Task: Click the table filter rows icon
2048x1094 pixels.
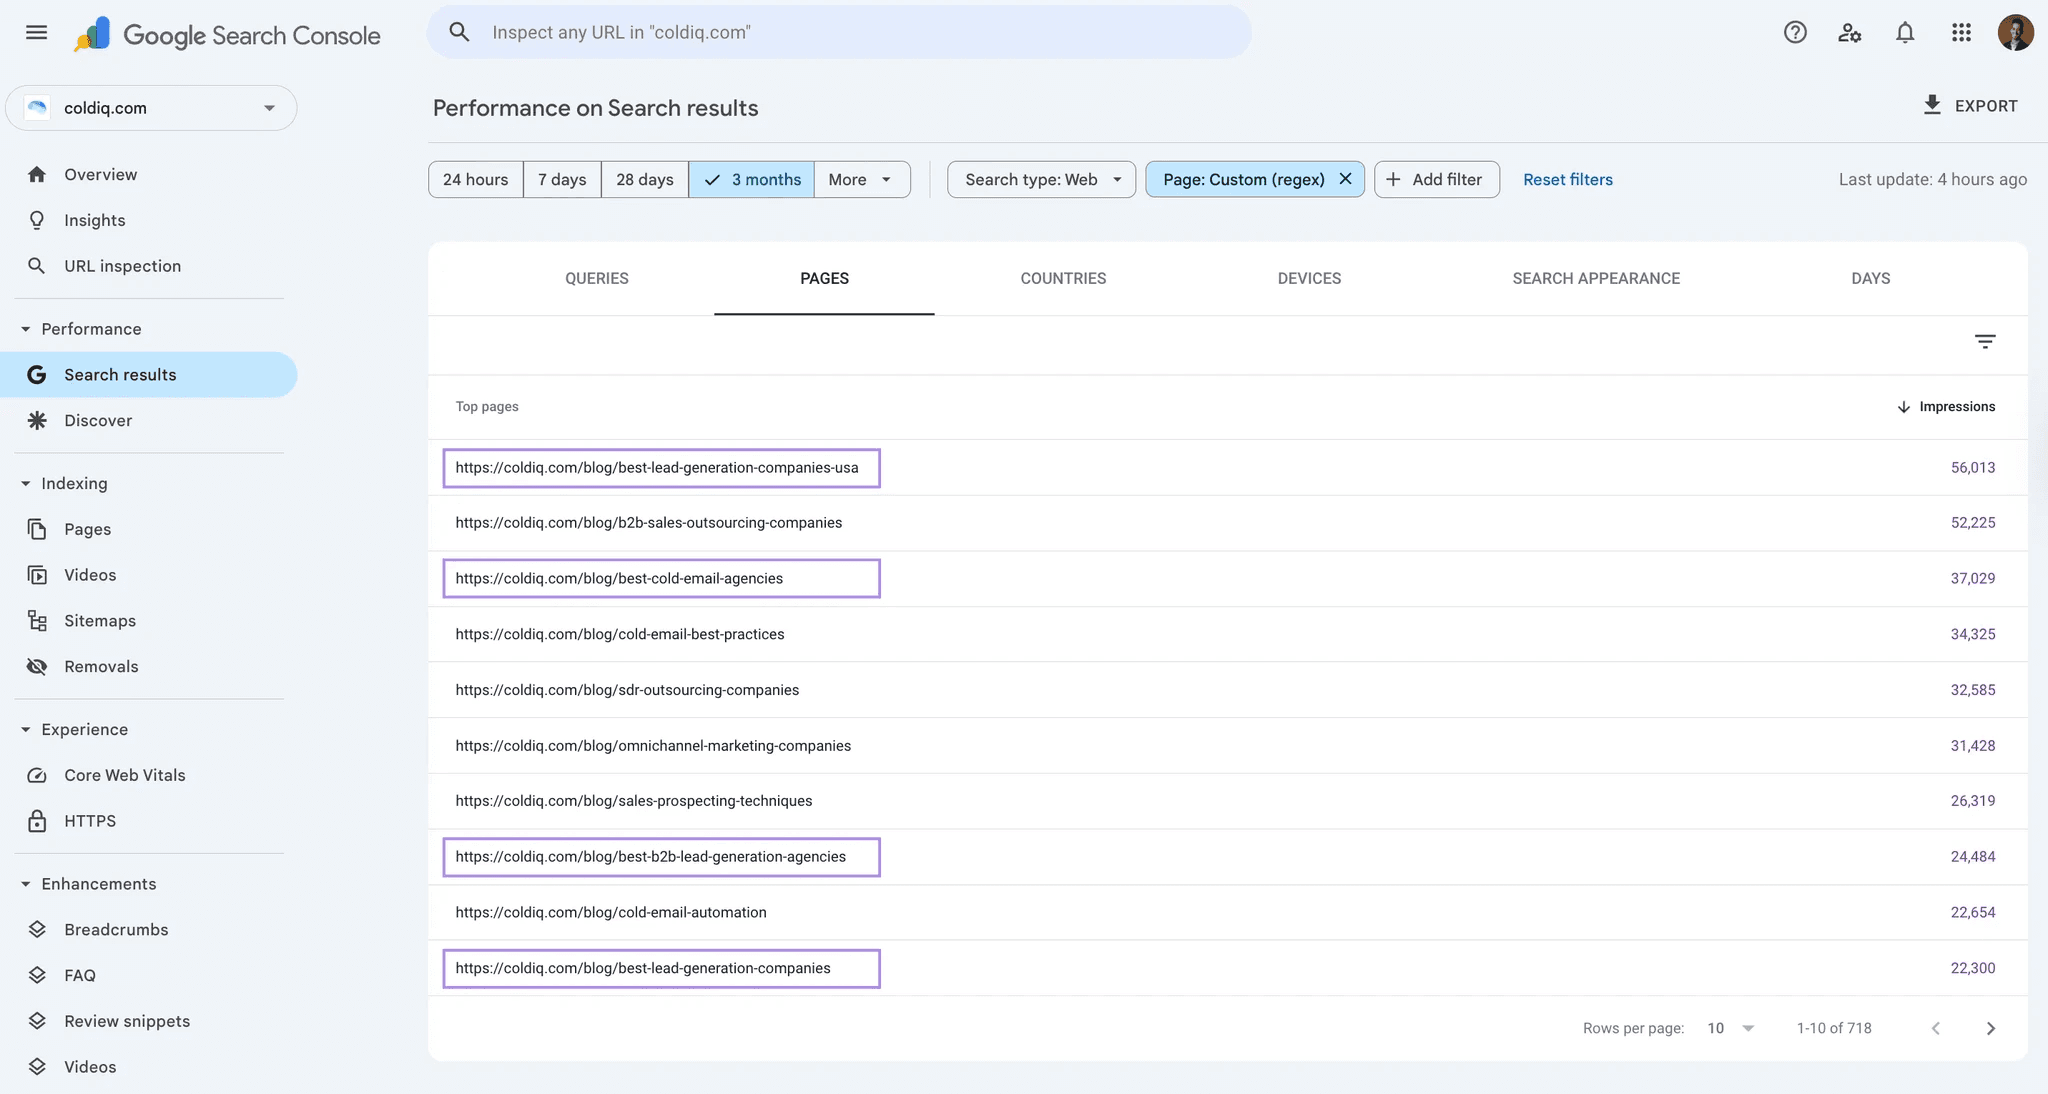Action: pyautogui.click(x=1985, y=342)
